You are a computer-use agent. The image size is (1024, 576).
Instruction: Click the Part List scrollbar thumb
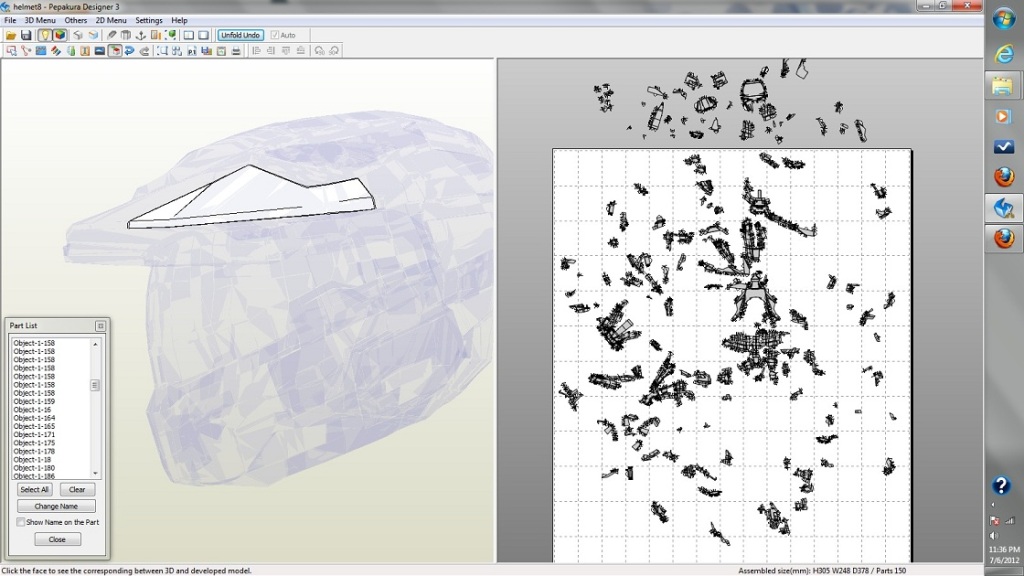(95, 385)
